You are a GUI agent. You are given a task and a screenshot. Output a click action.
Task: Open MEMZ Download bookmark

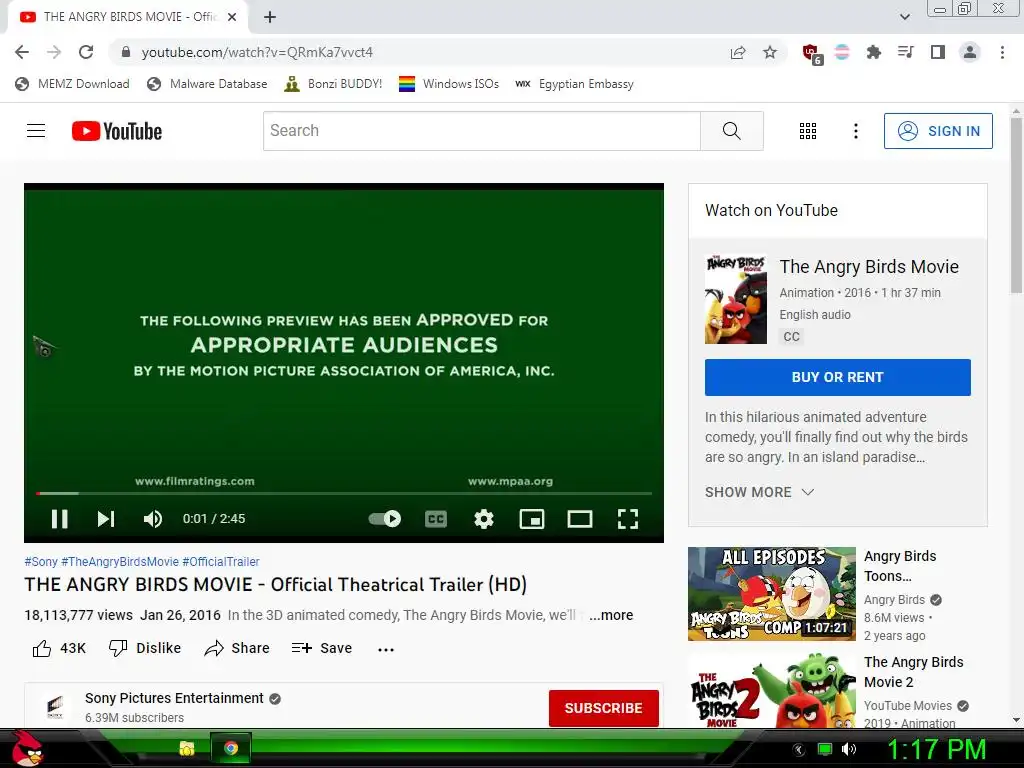[x=72, y=84]
